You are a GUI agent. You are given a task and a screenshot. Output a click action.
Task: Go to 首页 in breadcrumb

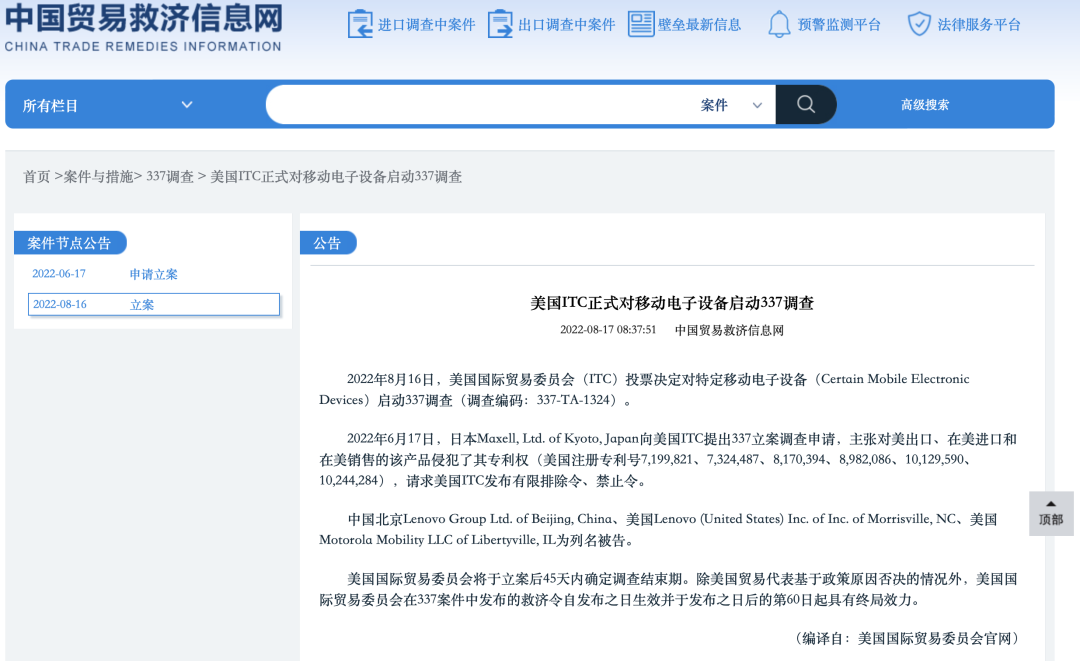(37, 177)
